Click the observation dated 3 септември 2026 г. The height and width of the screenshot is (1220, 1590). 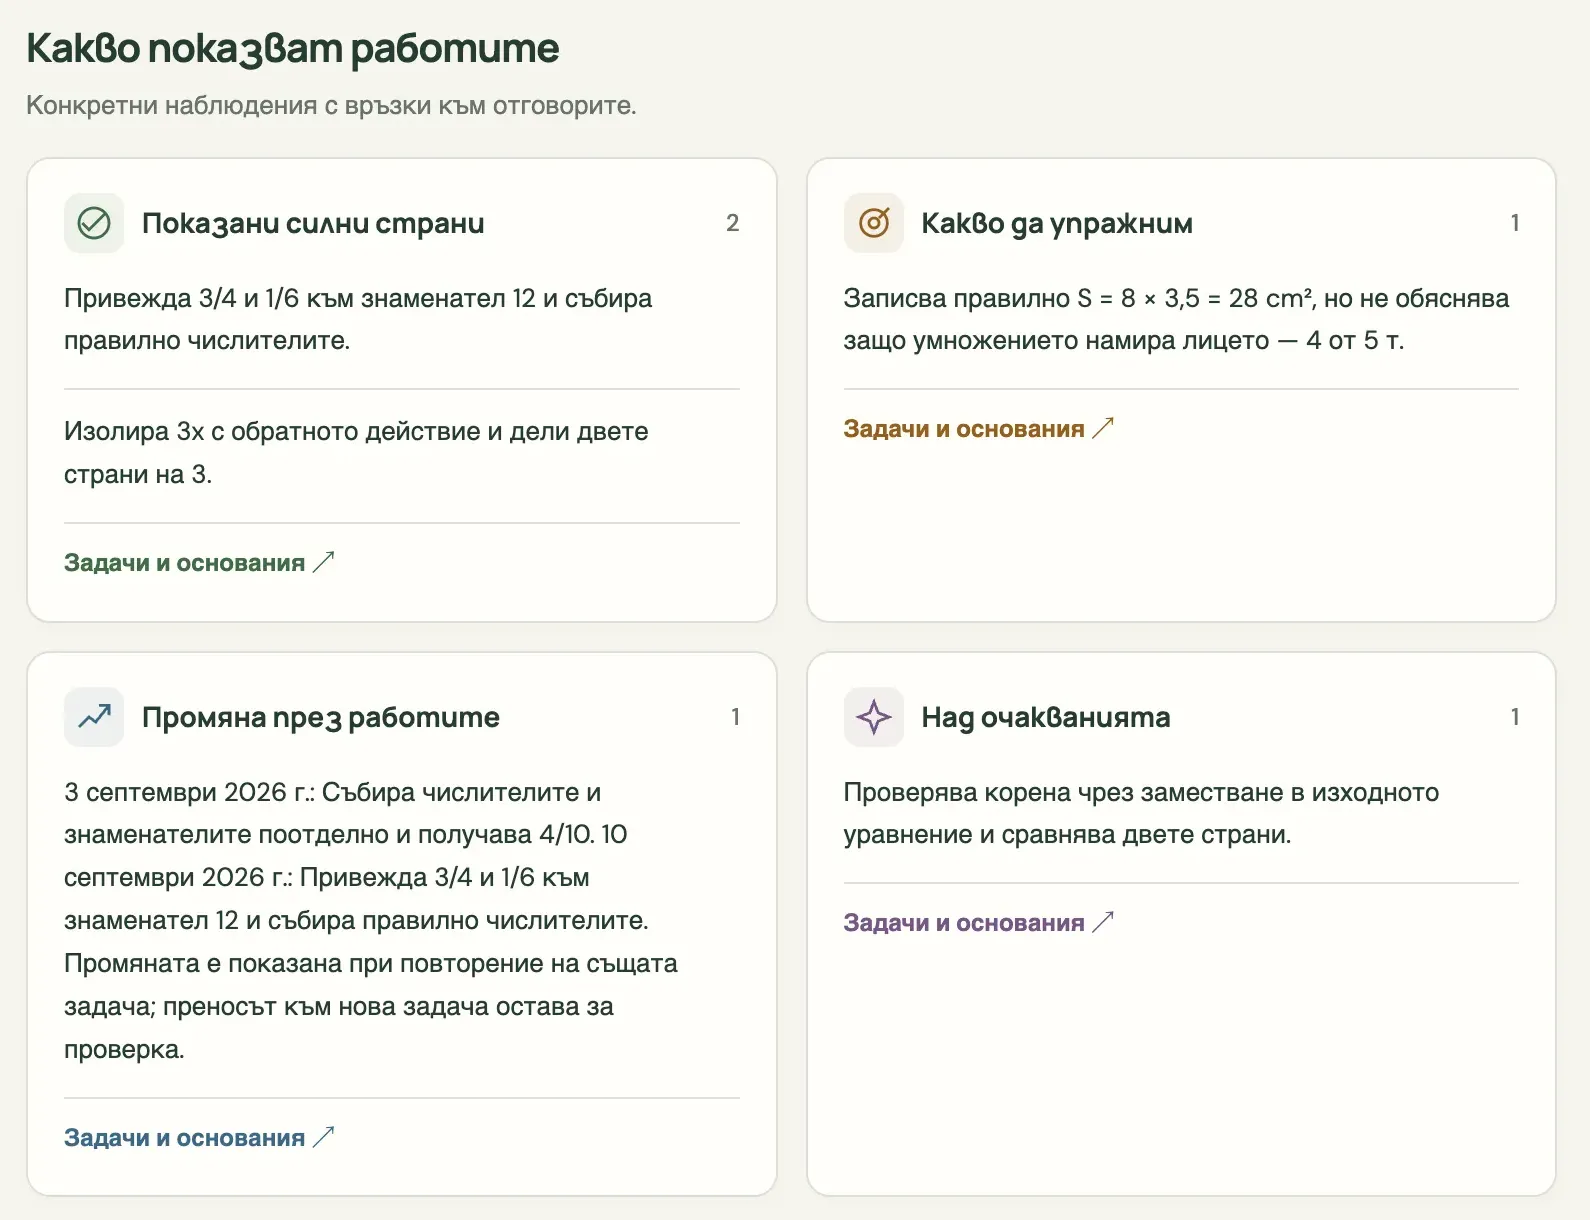point(371,921)
